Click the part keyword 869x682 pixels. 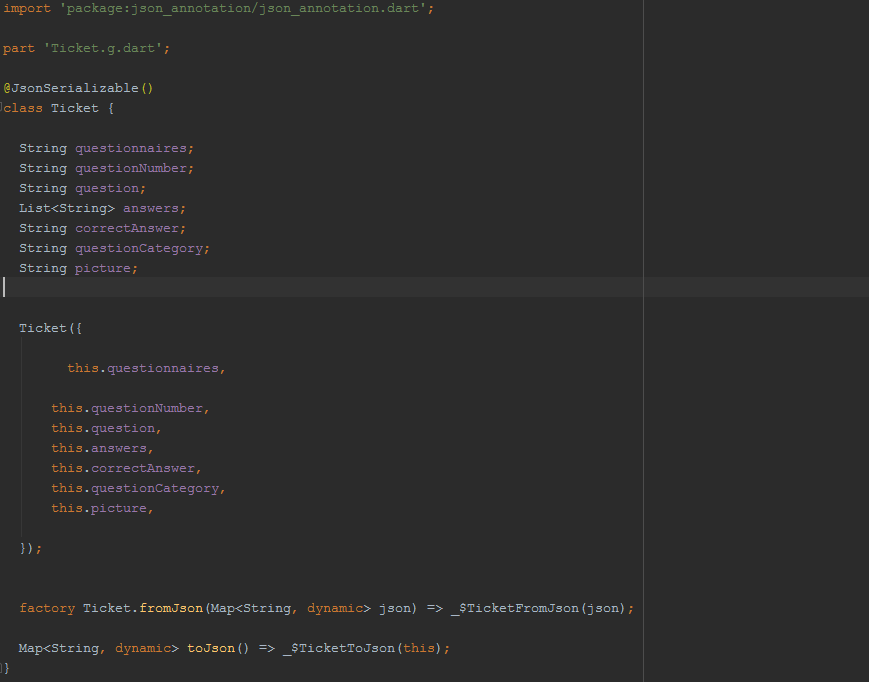(19, 49)
